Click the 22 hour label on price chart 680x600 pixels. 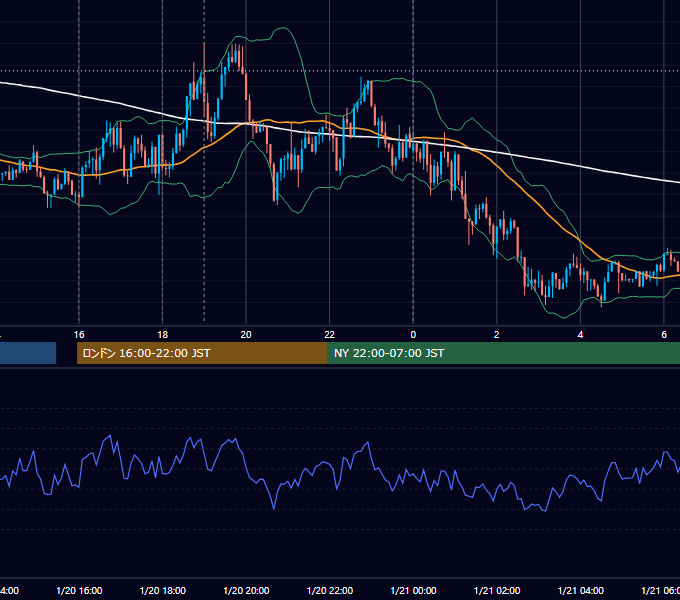coord(330,335)
